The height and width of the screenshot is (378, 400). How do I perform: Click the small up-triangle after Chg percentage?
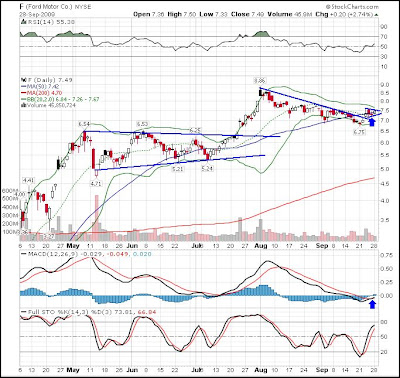376,15
